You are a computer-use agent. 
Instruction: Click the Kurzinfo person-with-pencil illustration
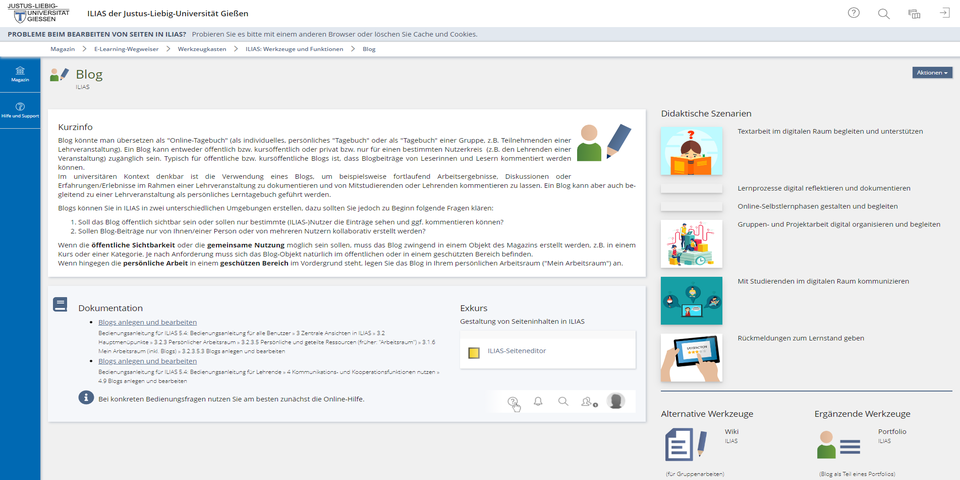tap(604, 143)
